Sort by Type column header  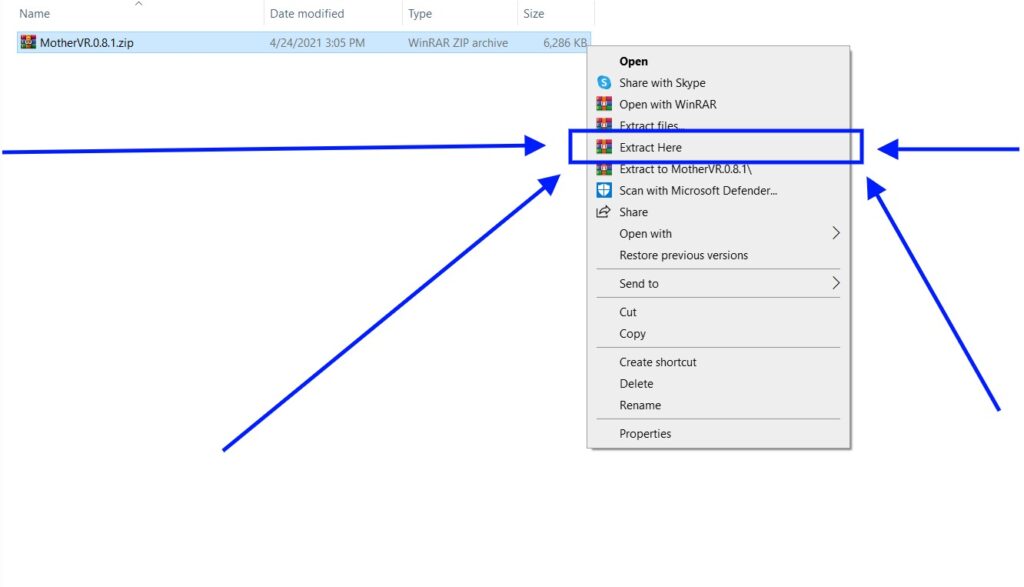click(420, 14)
